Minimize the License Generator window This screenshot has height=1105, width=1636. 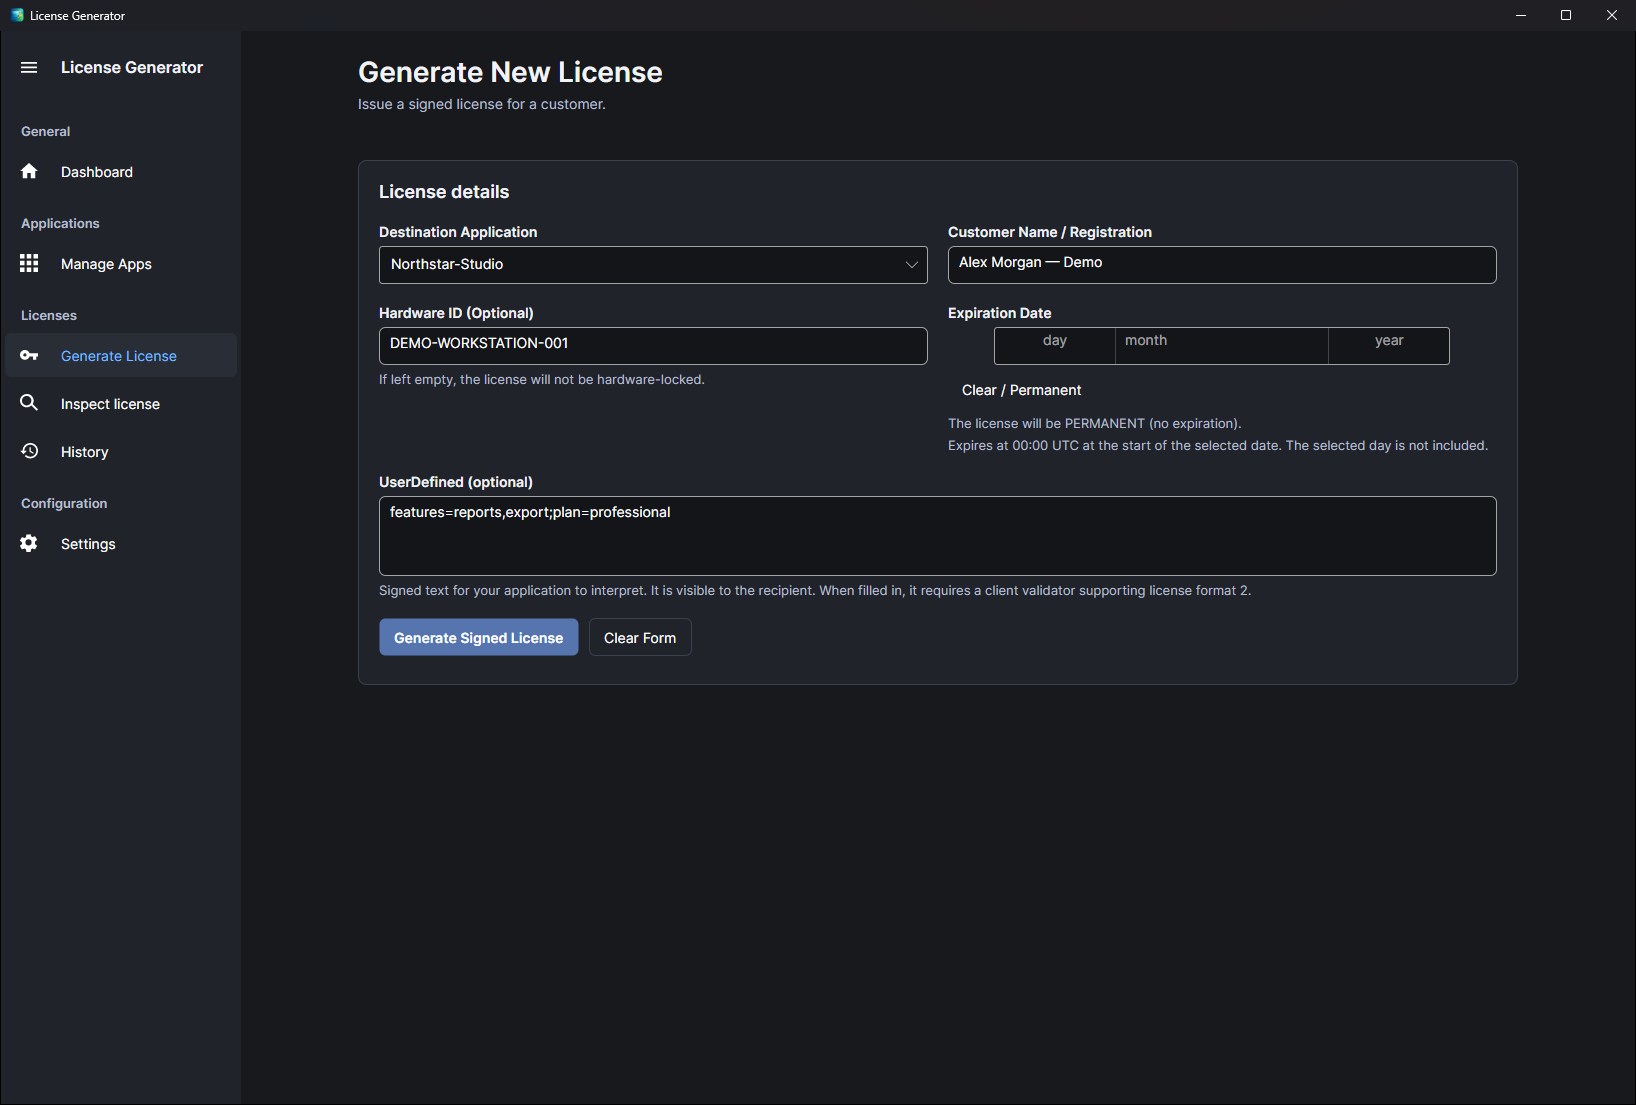click(1521, 15)
